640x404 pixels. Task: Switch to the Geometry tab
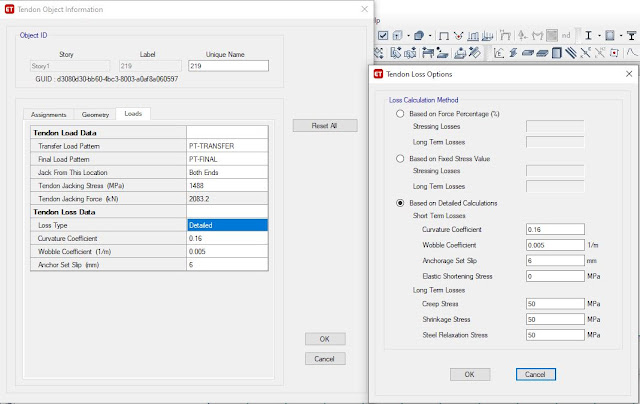pyautogui.click(x=95, y=115)
